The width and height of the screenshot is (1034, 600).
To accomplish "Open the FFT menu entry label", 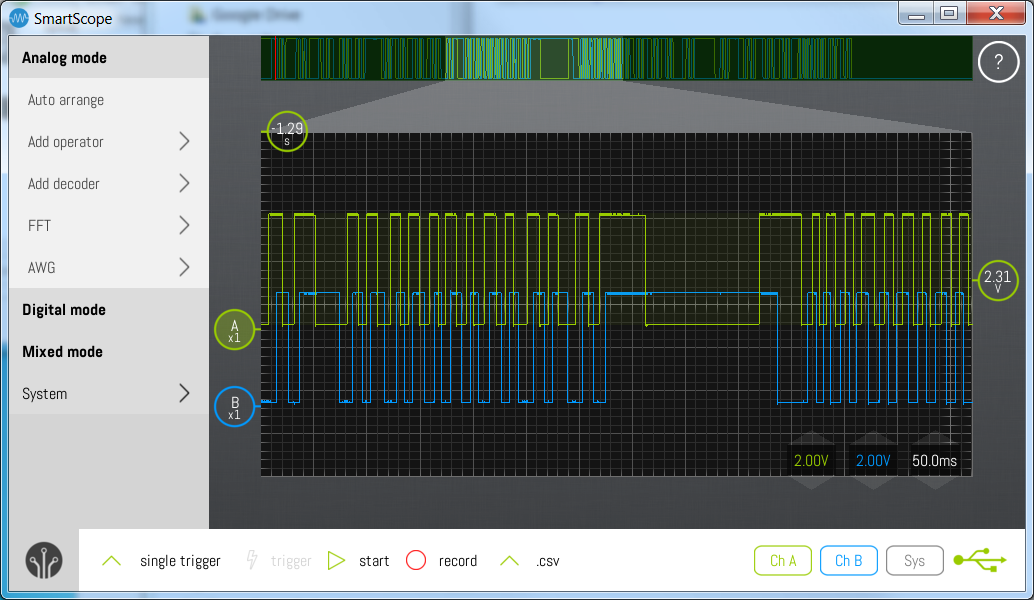I will [x=40, y=225].
